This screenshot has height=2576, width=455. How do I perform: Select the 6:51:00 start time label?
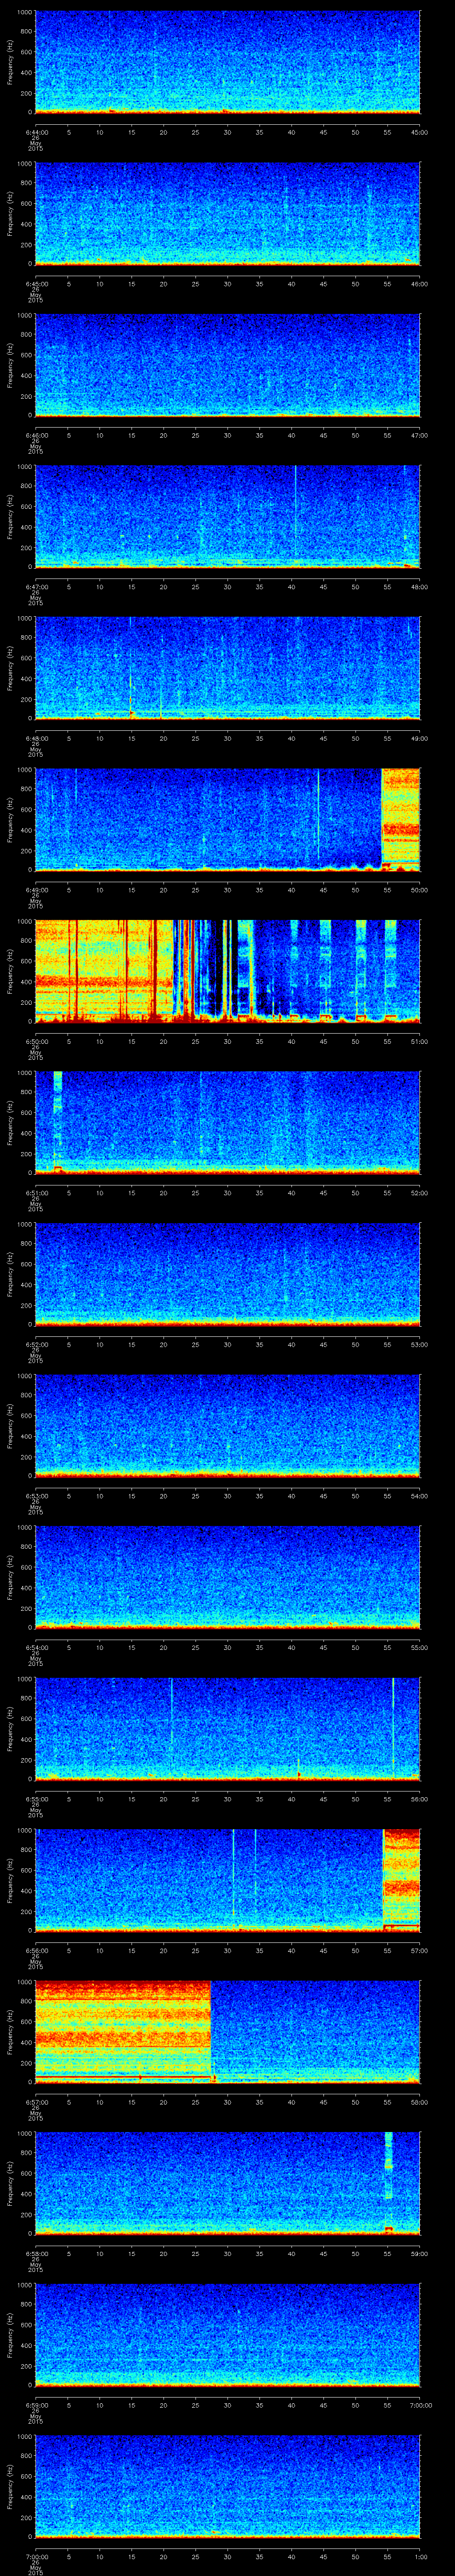coord(36,1192)
